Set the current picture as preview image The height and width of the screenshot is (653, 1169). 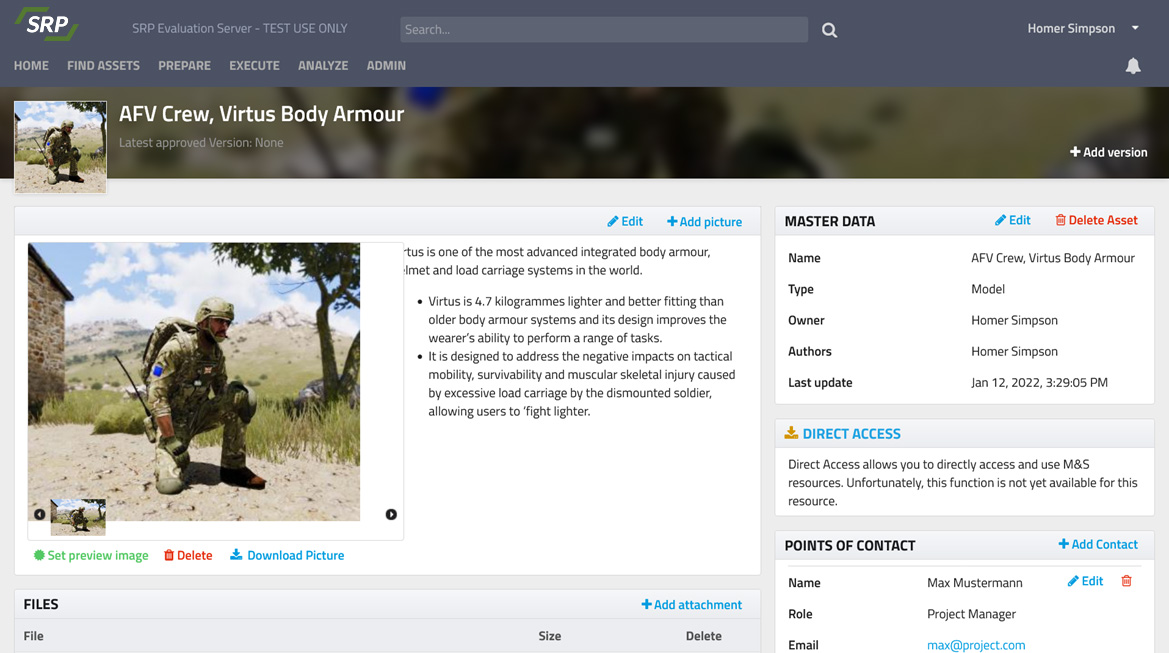[91, 555]
